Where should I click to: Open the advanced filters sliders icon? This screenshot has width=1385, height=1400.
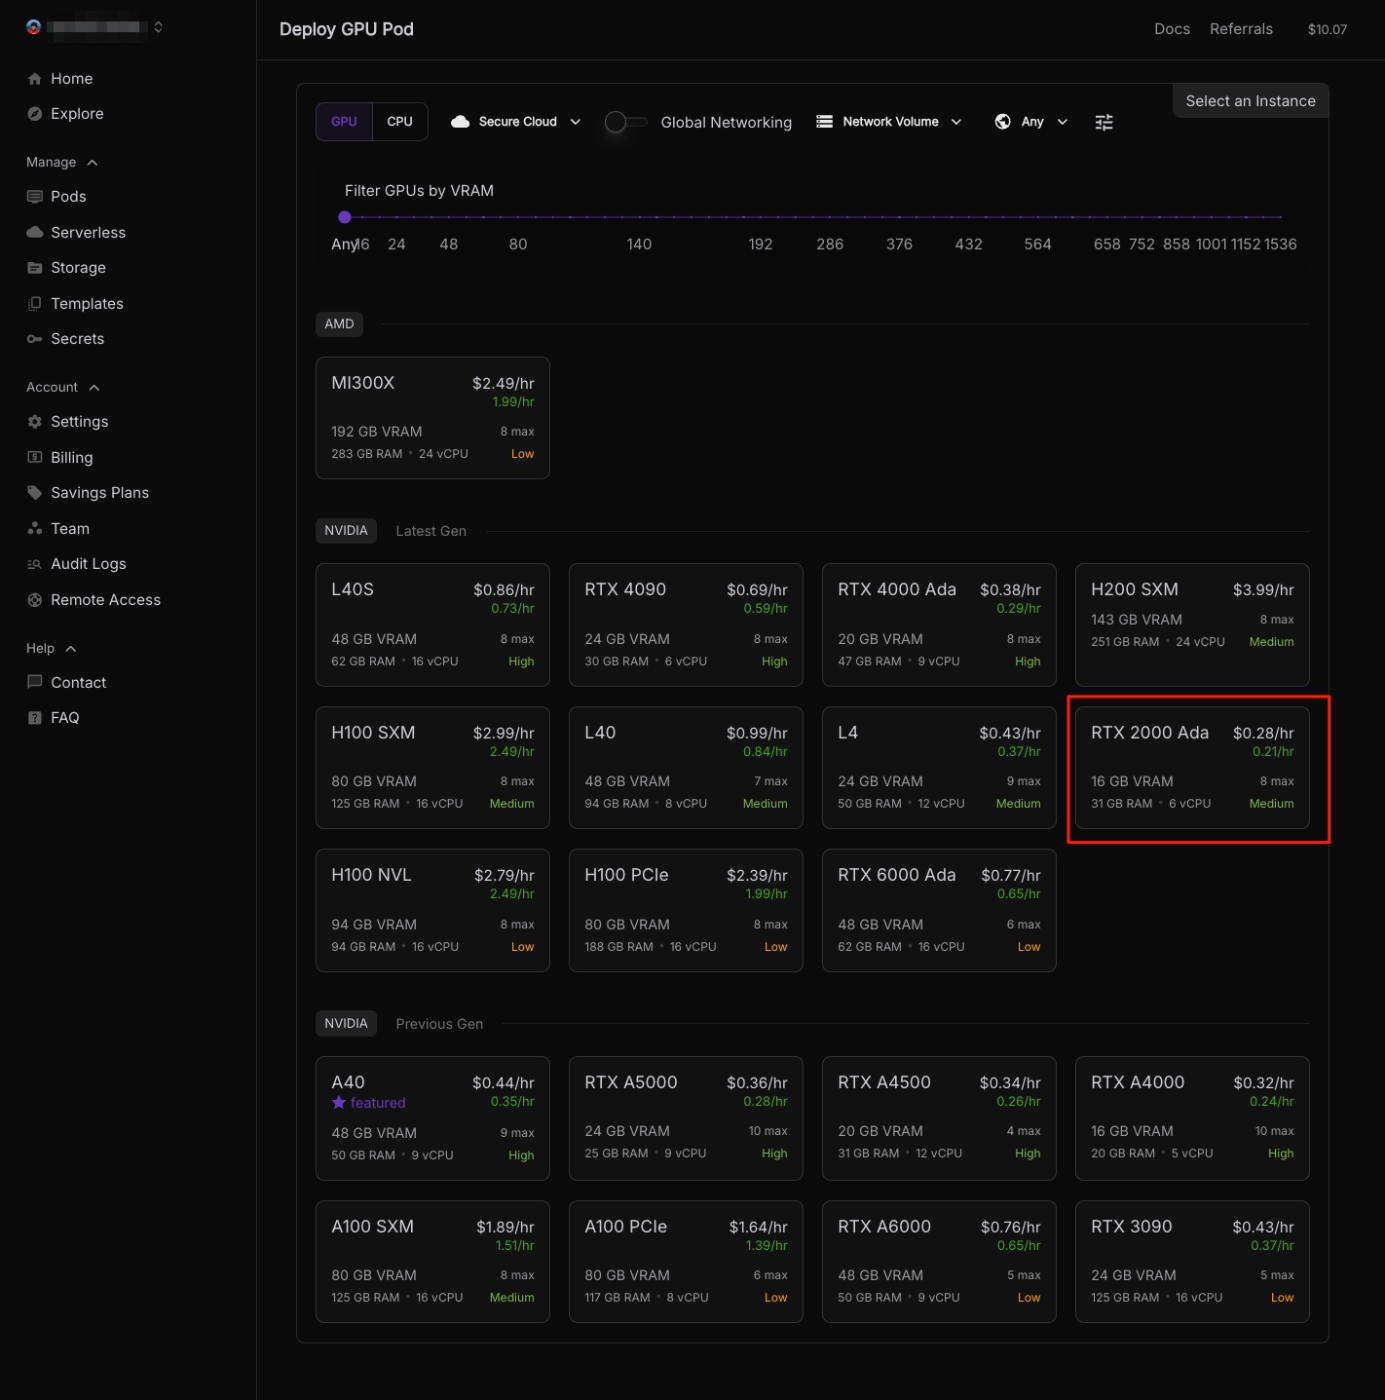click(x=1103, y=122)
